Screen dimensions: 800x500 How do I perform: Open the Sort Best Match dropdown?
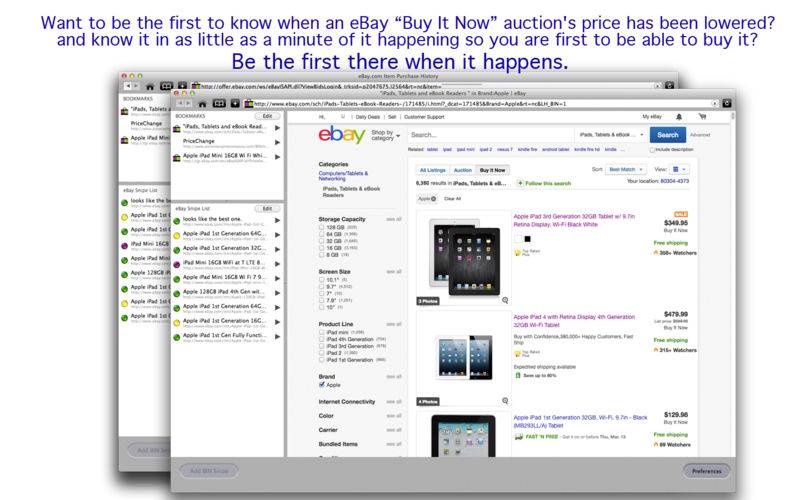626,169
